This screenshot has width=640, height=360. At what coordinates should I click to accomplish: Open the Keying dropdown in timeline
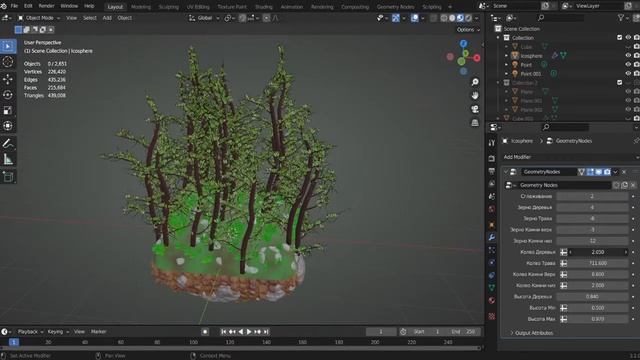[58, 332]
